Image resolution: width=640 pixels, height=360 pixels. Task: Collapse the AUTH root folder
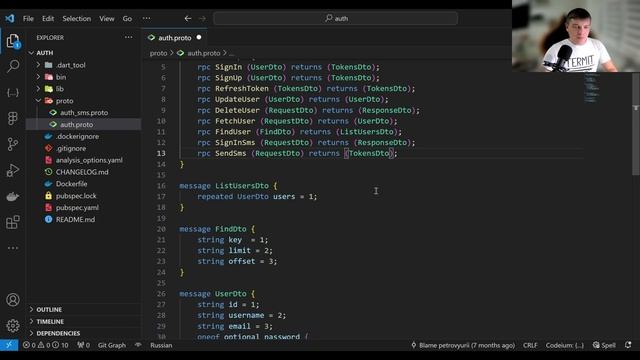45,53
